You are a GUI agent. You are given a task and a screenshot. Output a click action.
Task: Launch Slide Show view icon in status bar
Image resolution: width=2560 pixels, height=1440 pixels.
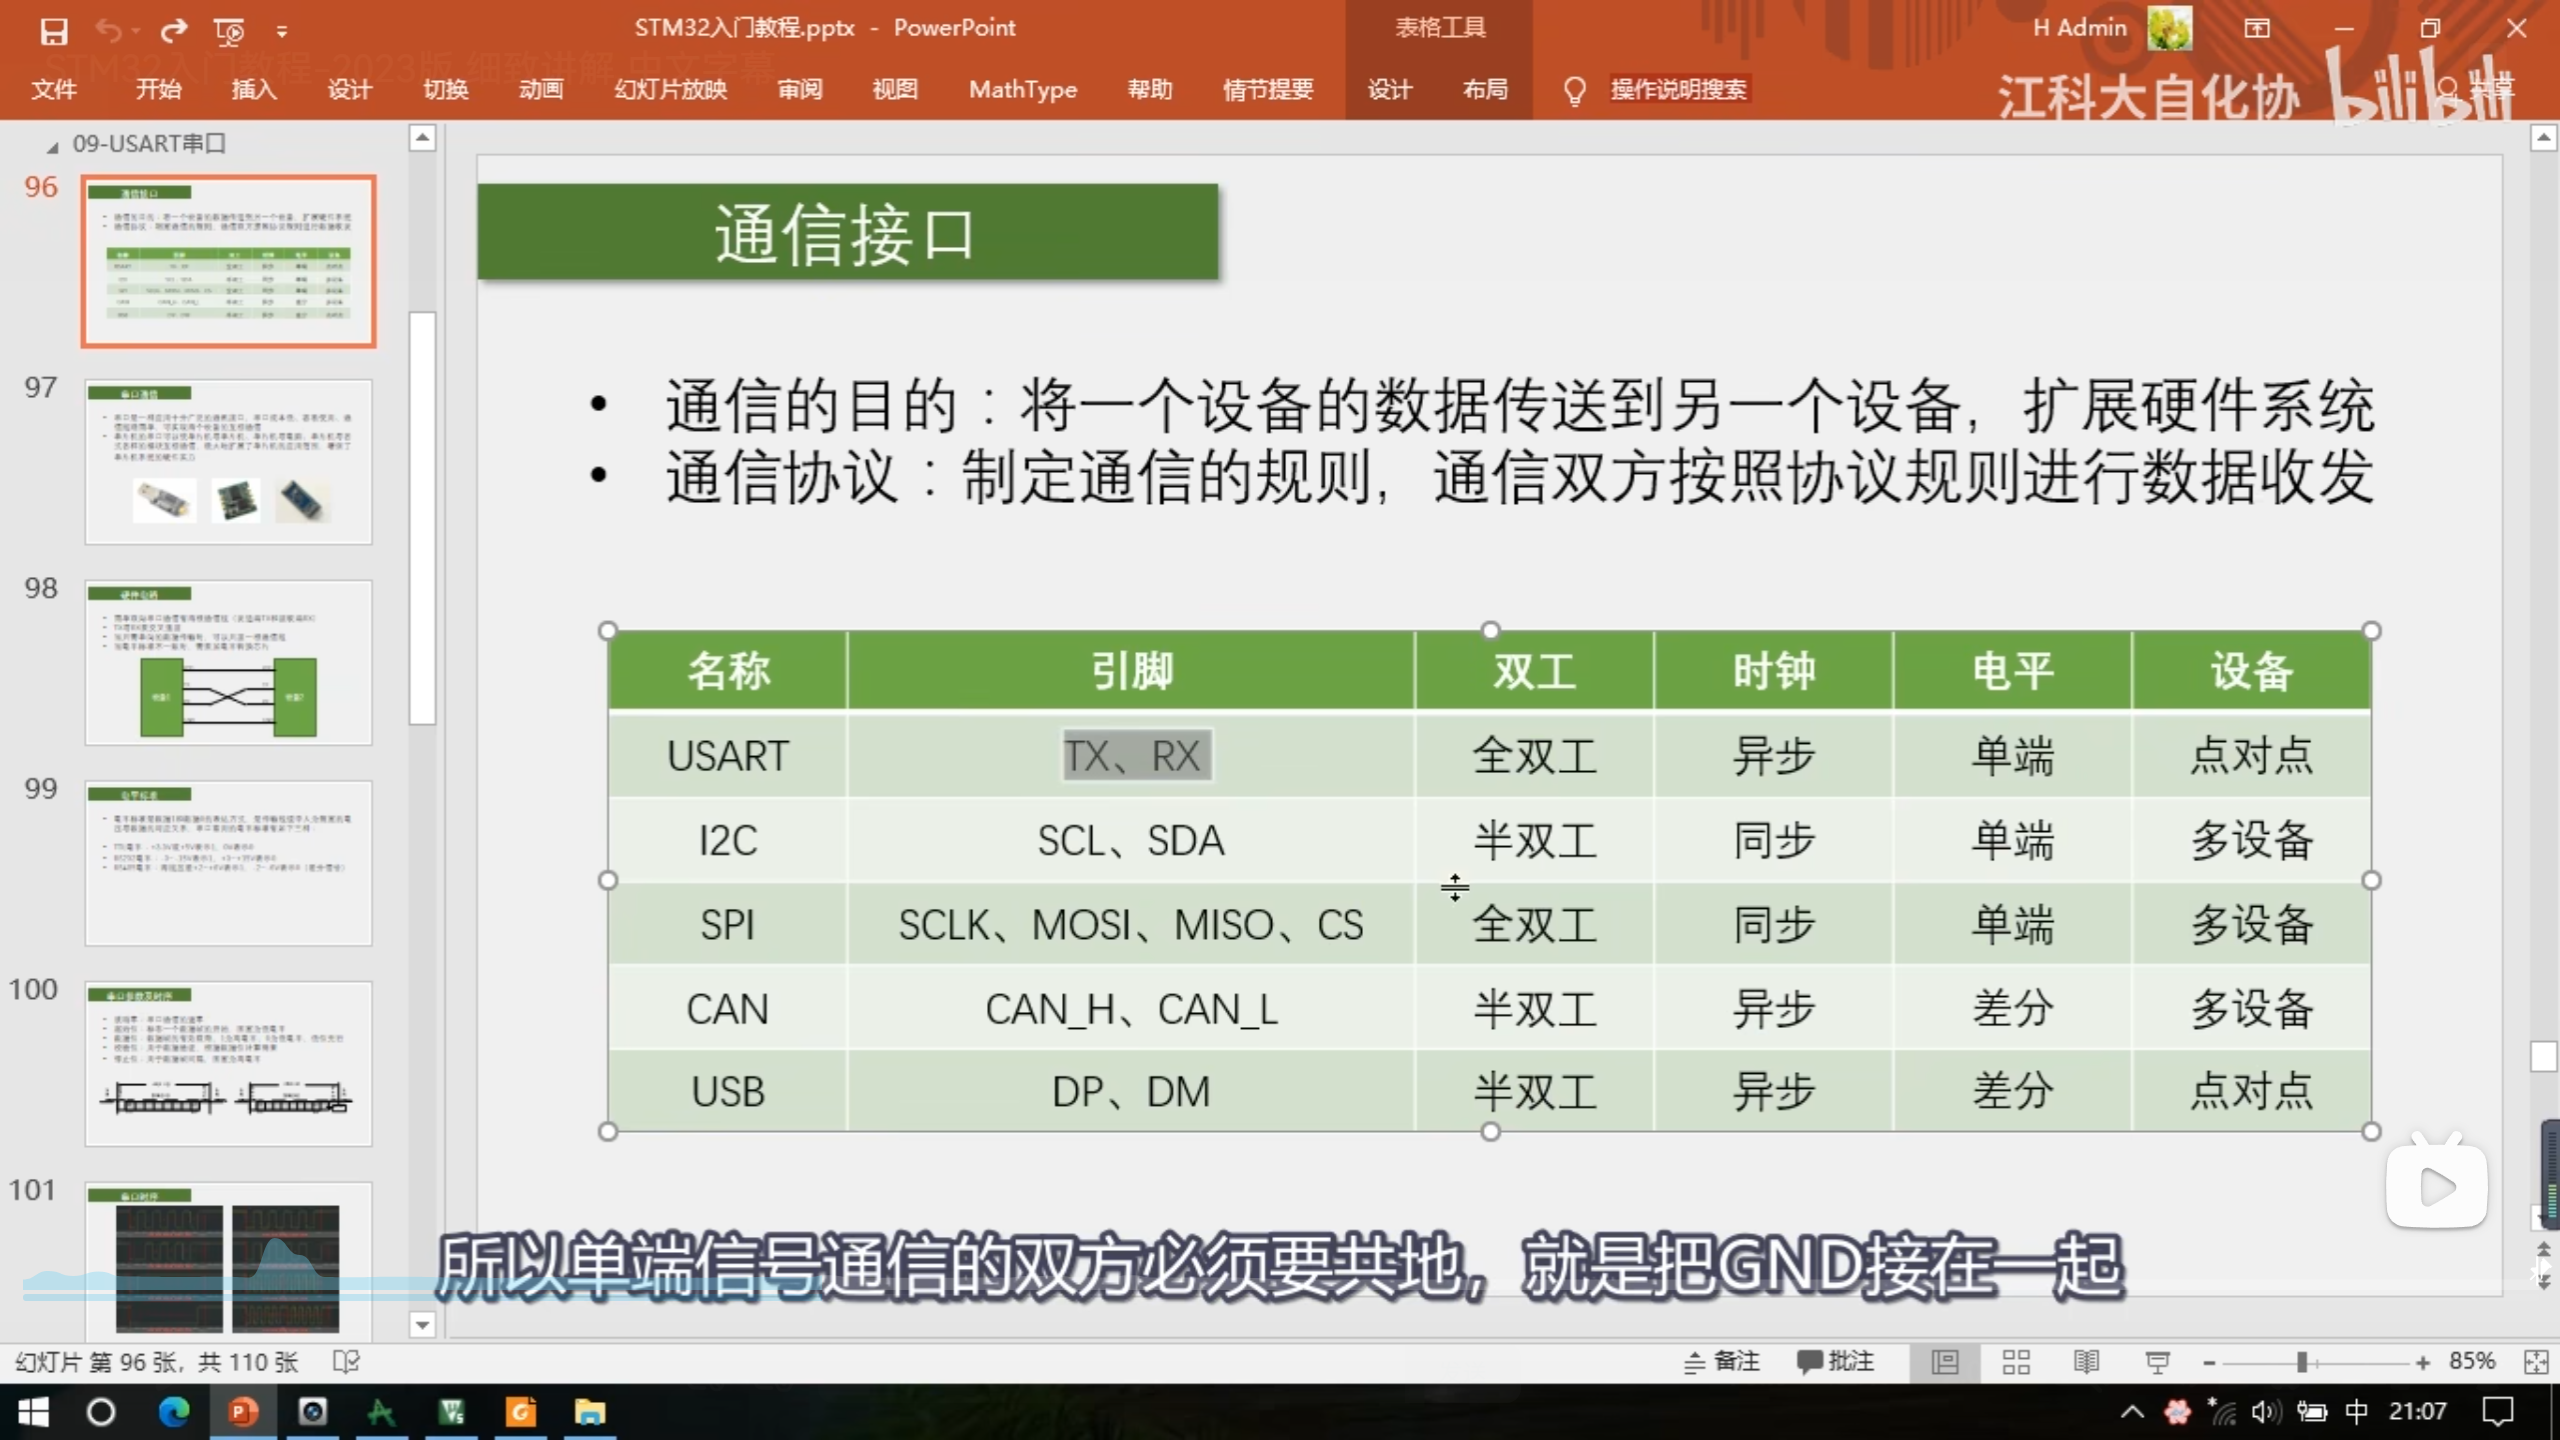[2157, 1362]
